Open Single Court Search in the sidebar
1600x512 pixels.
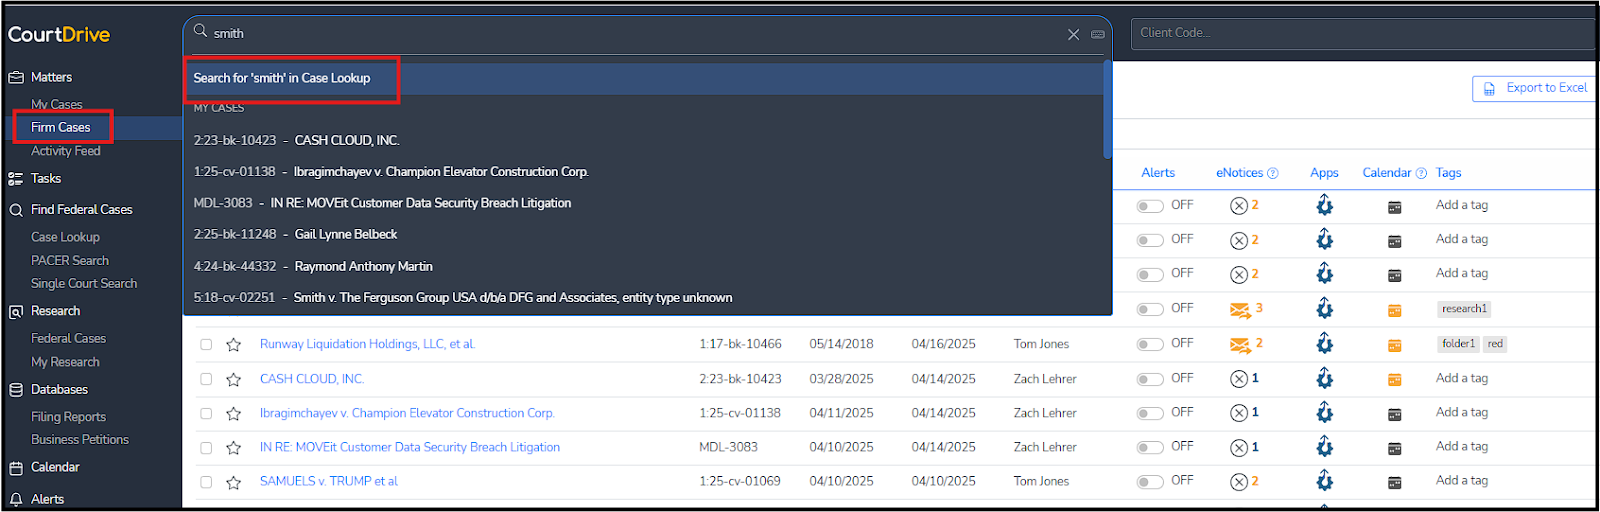coord(84,284)
